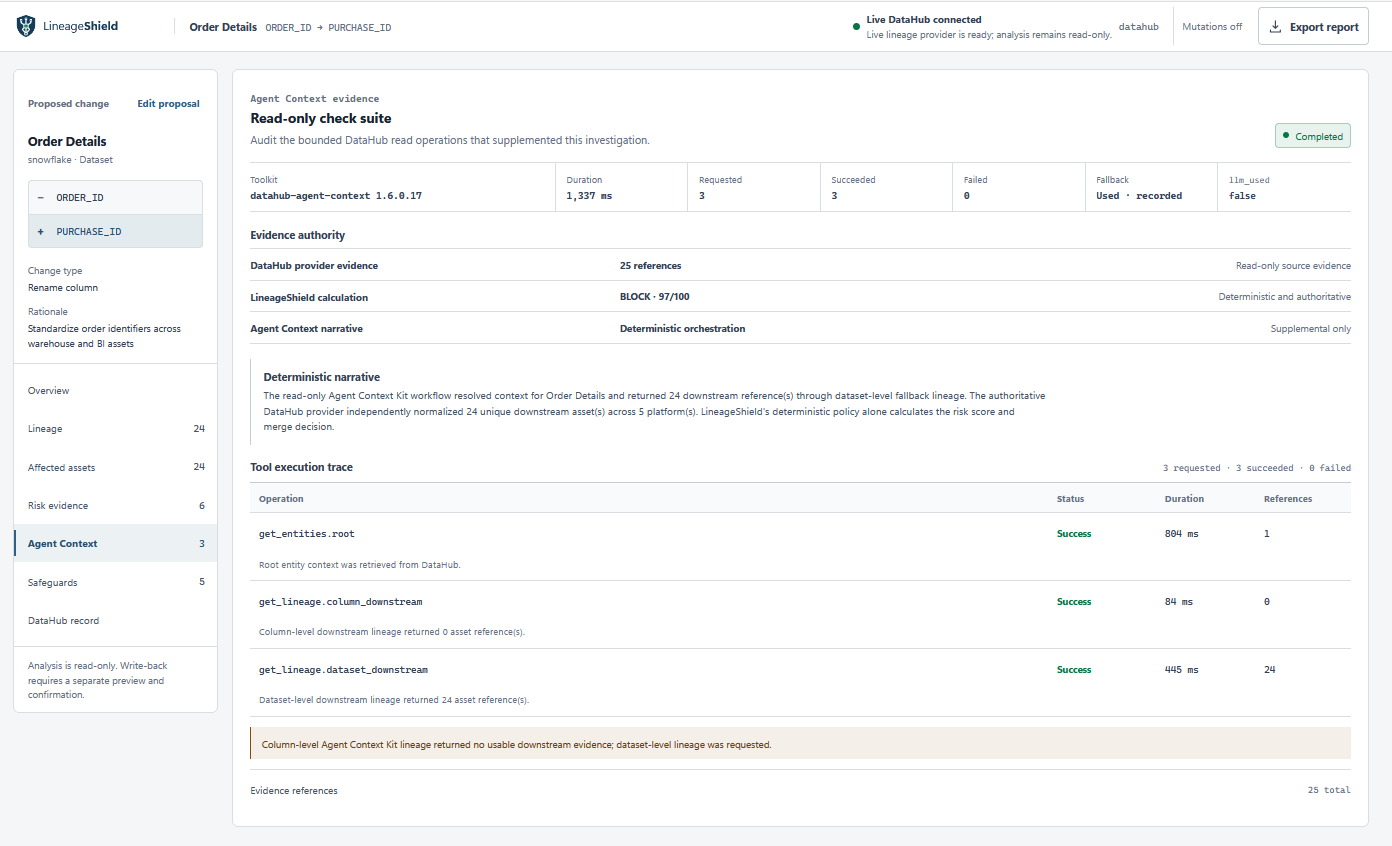
Task: Click the Deterministic orchestration value
Action: [682, 328]
